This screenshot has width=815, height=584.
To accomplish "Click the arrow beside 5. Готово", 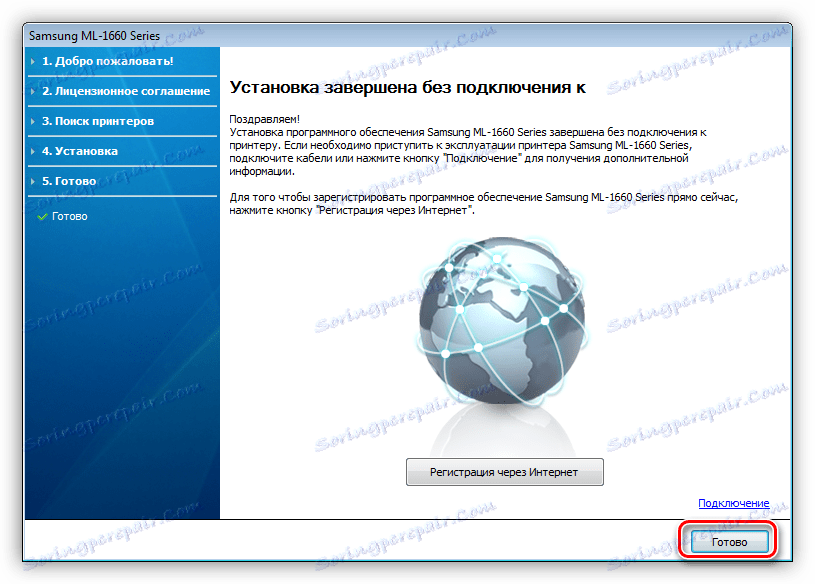I will [x=33, y=181].
